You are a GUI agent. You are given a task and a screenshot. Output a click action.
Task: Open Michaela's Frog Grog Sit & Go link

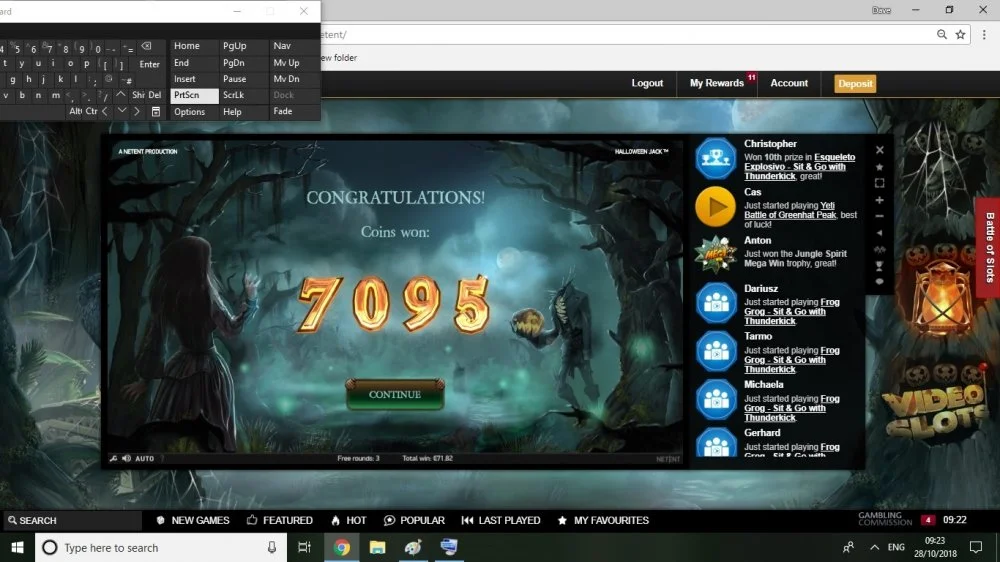[x=791, y=408]
